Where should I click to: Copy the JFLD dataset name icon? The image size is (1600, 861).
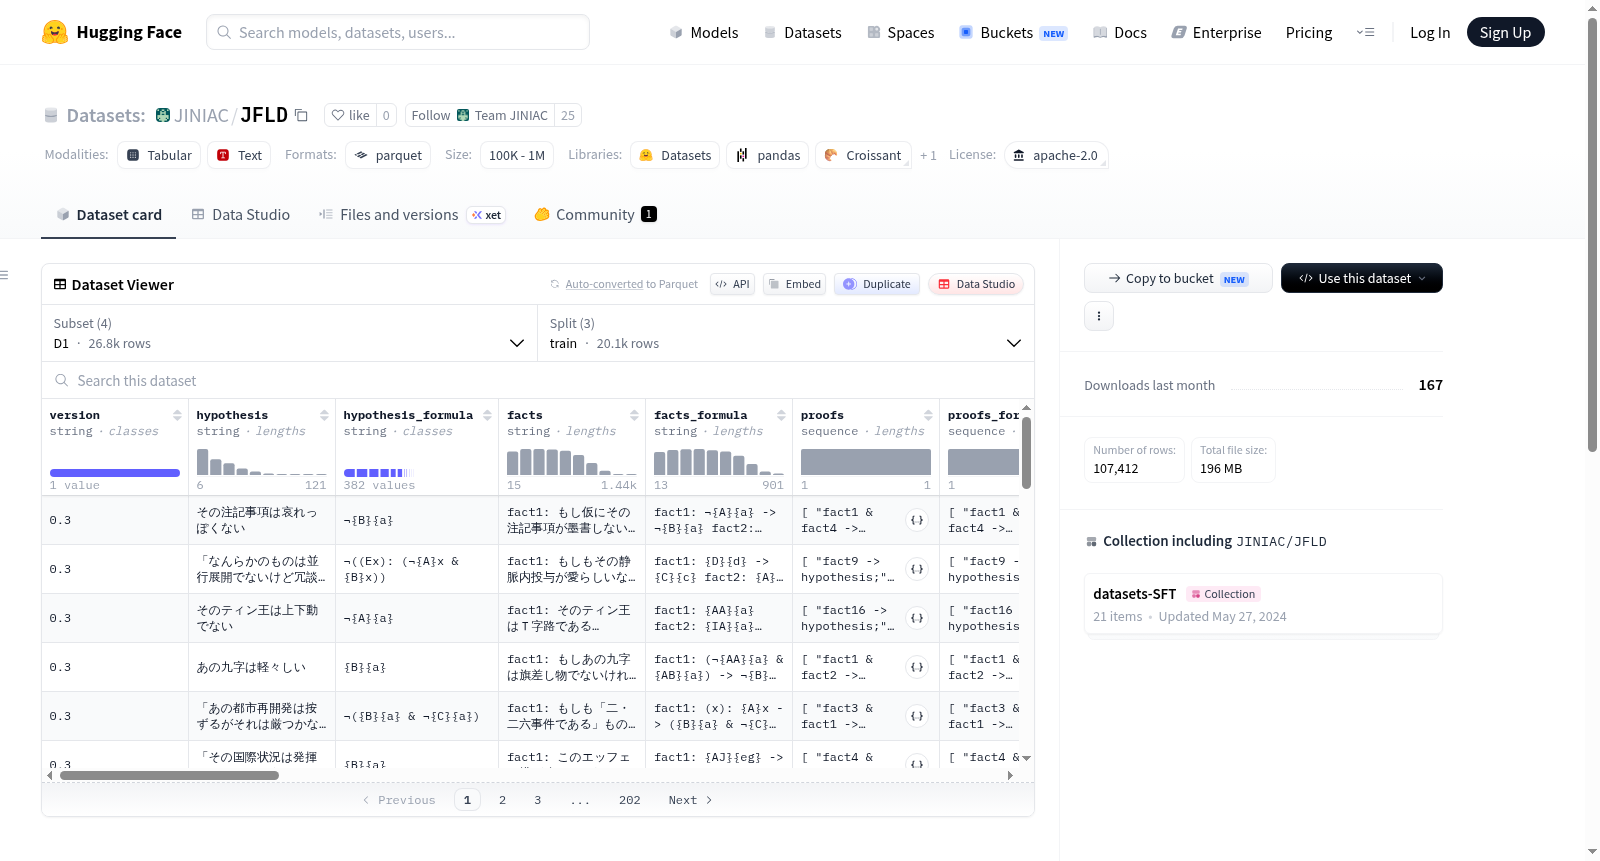point(301,115)
